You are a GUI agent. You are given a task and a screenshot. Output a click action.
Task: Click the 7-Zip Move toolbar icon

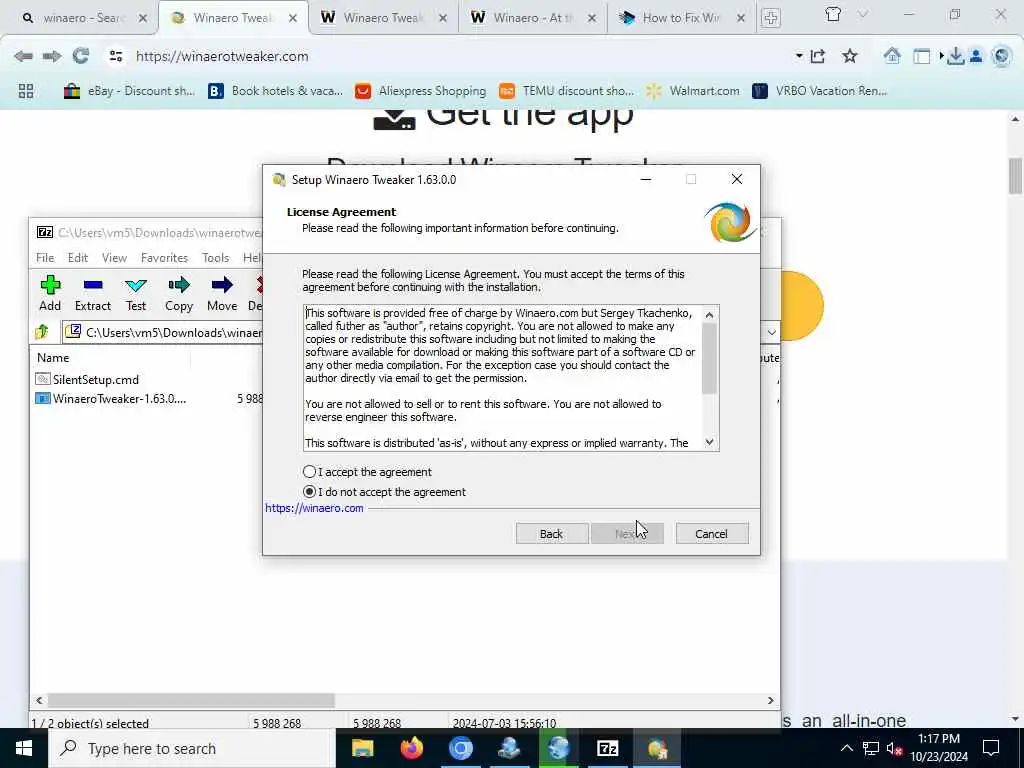coord(222,293)
